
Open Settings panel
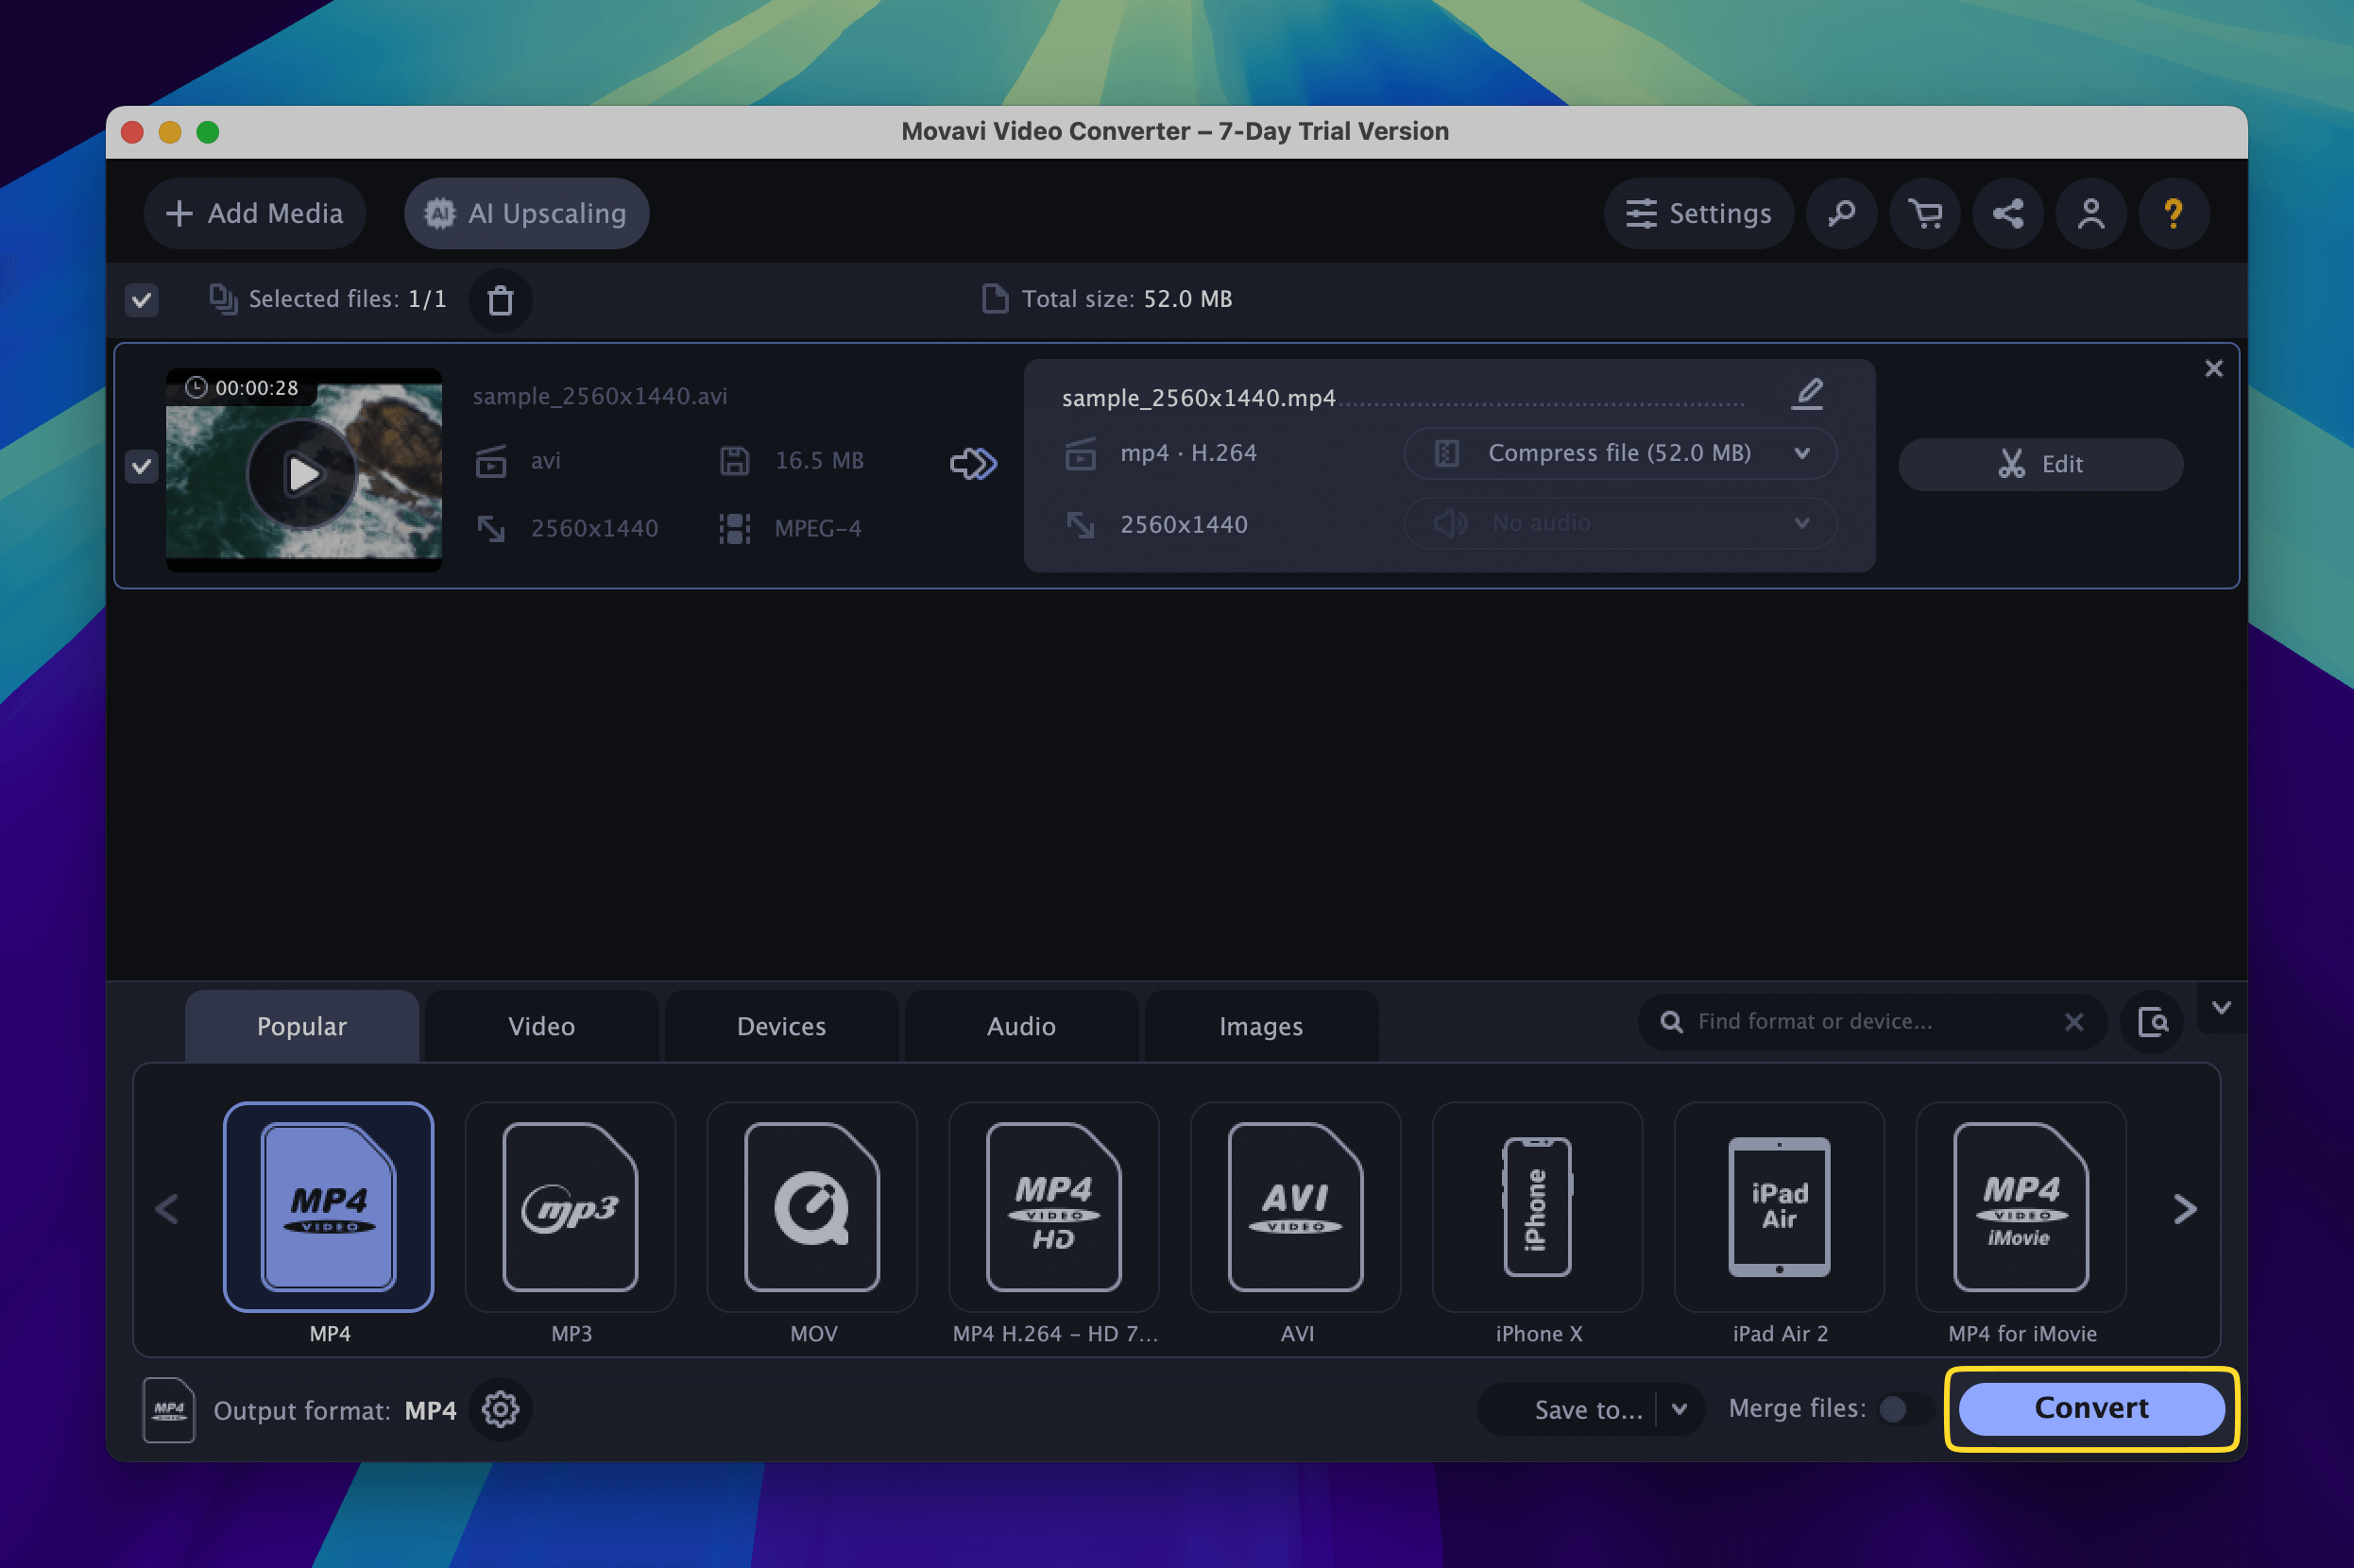tap(1696, 212)
